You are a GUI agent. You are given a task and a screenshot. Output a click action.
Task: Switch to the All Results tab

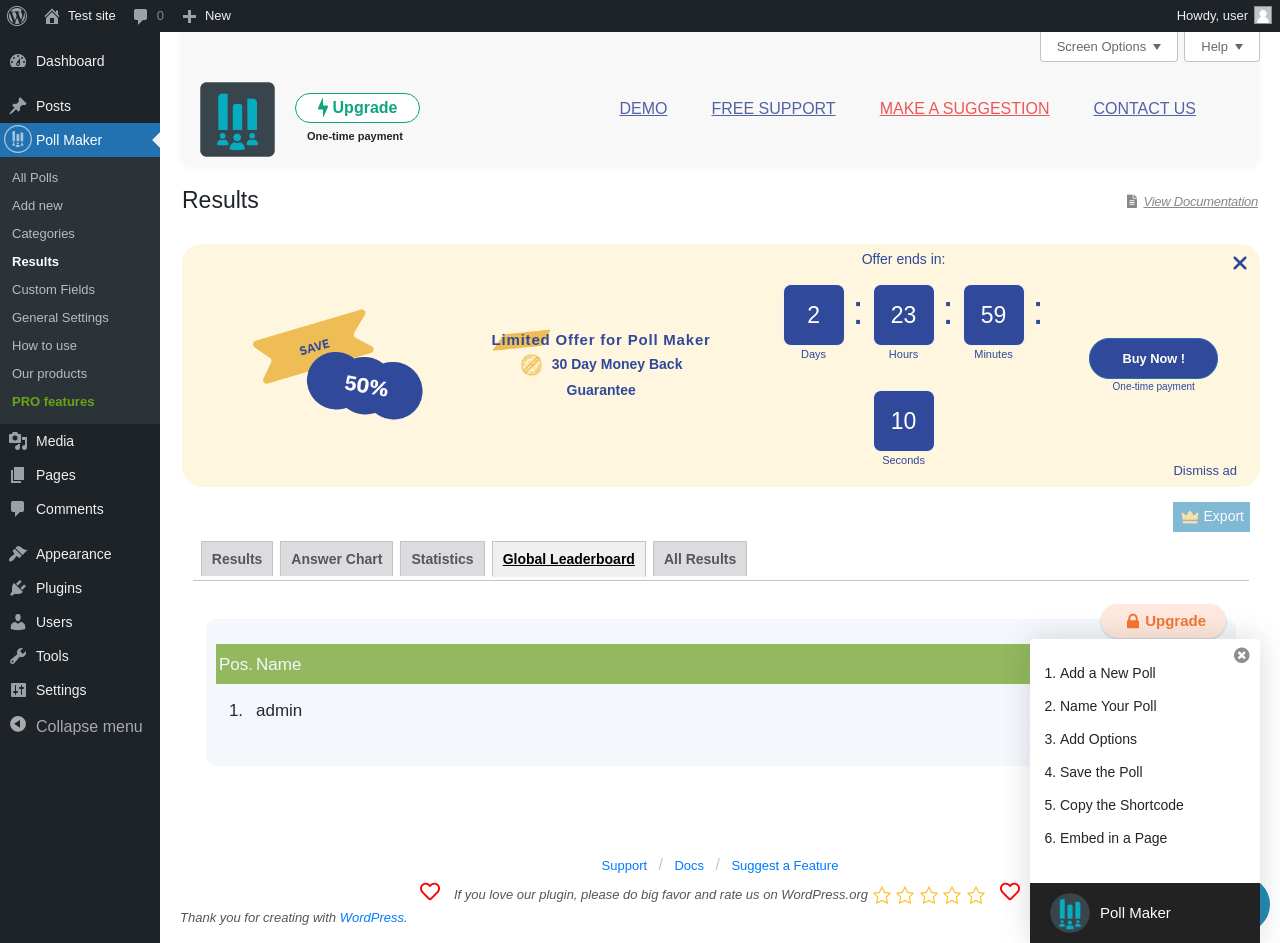coord(700,559)
